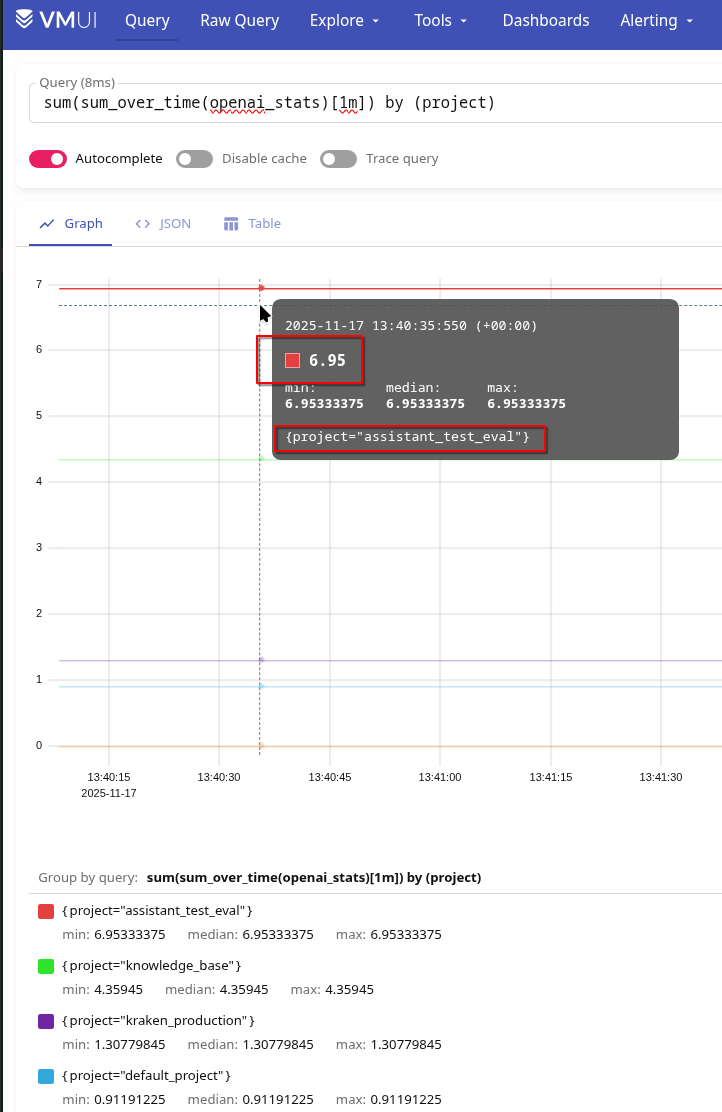Switch to the JSON tab
Image resolution: width=722 pixels, height=1112 pixels.
pyautogui.click(x=163, y=223)
